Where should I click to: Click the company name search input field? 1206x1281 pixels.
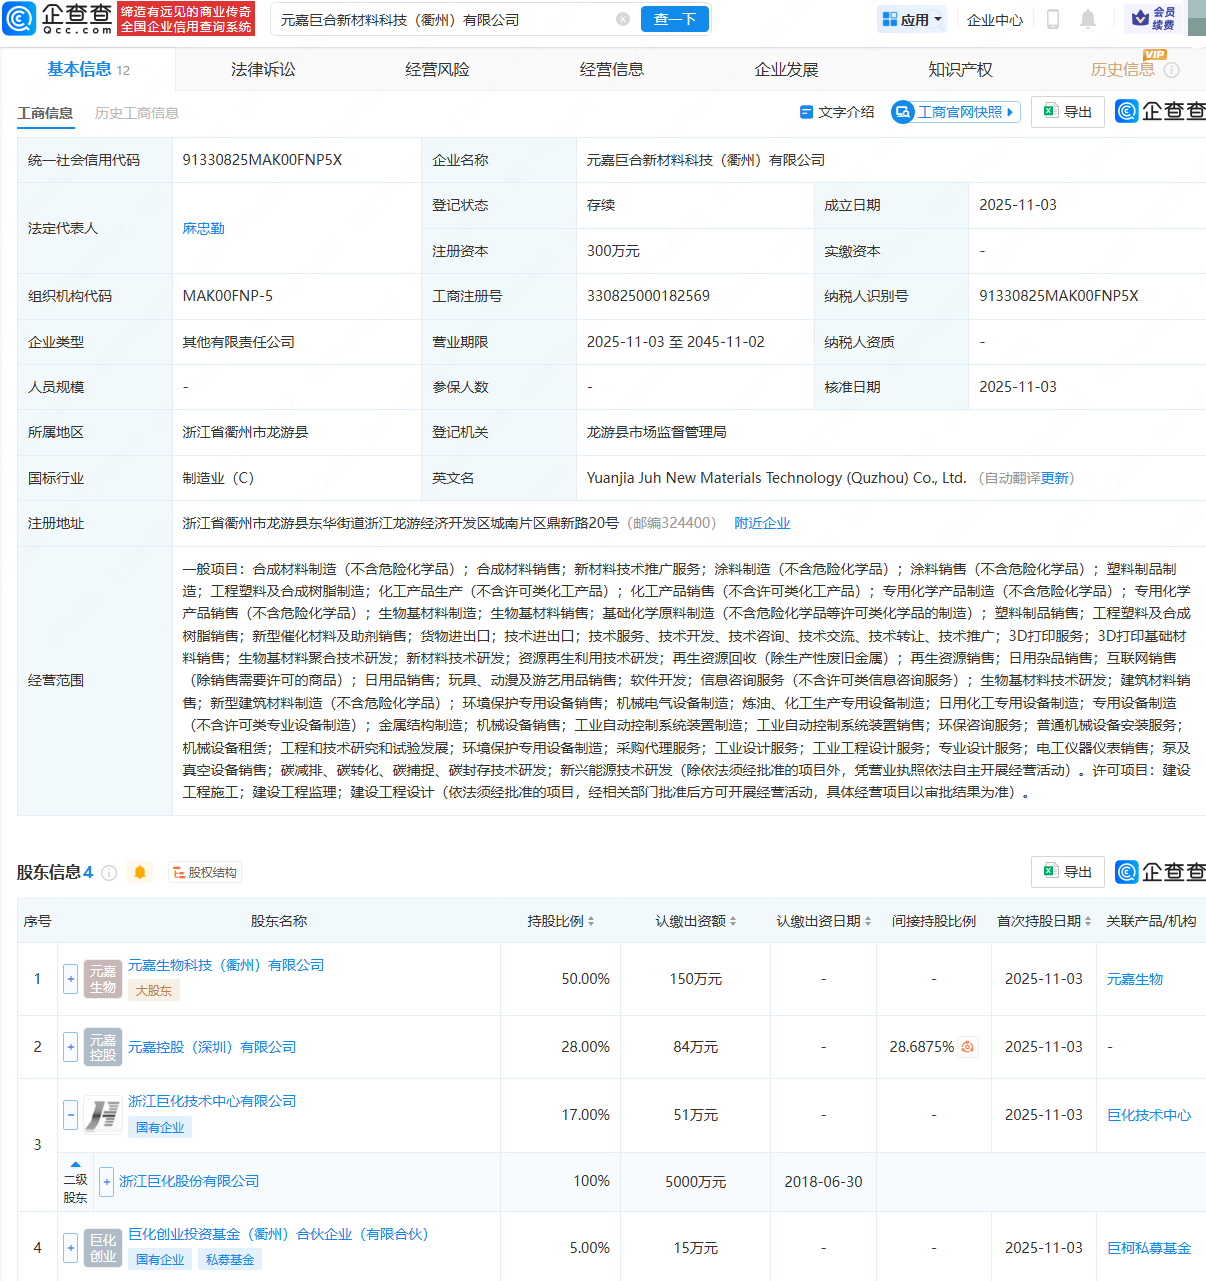pos(440,19)
